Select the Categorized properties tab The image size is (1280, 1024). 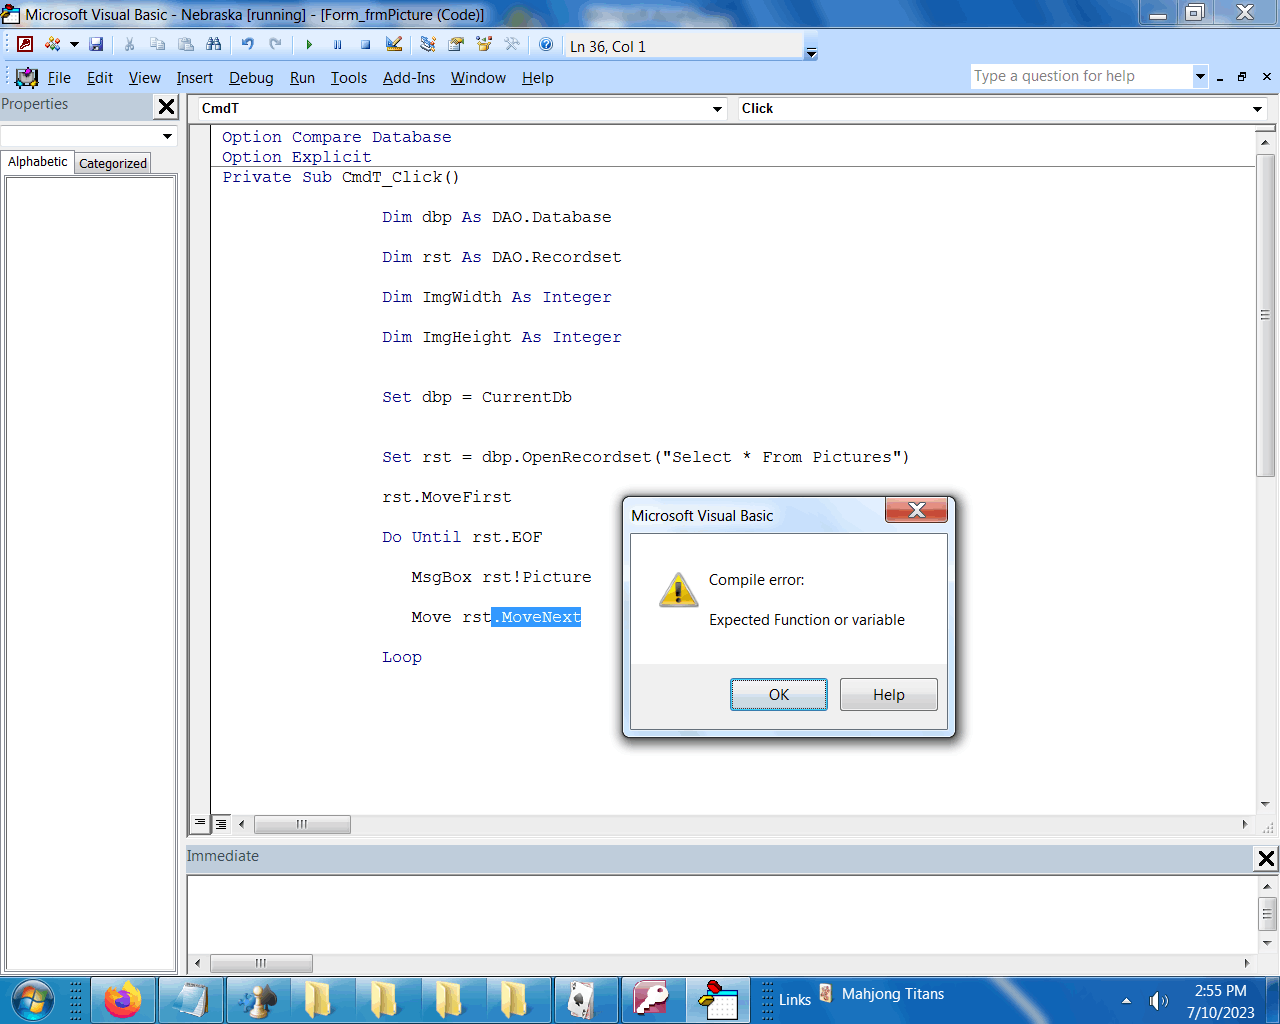tap(113, 164)
